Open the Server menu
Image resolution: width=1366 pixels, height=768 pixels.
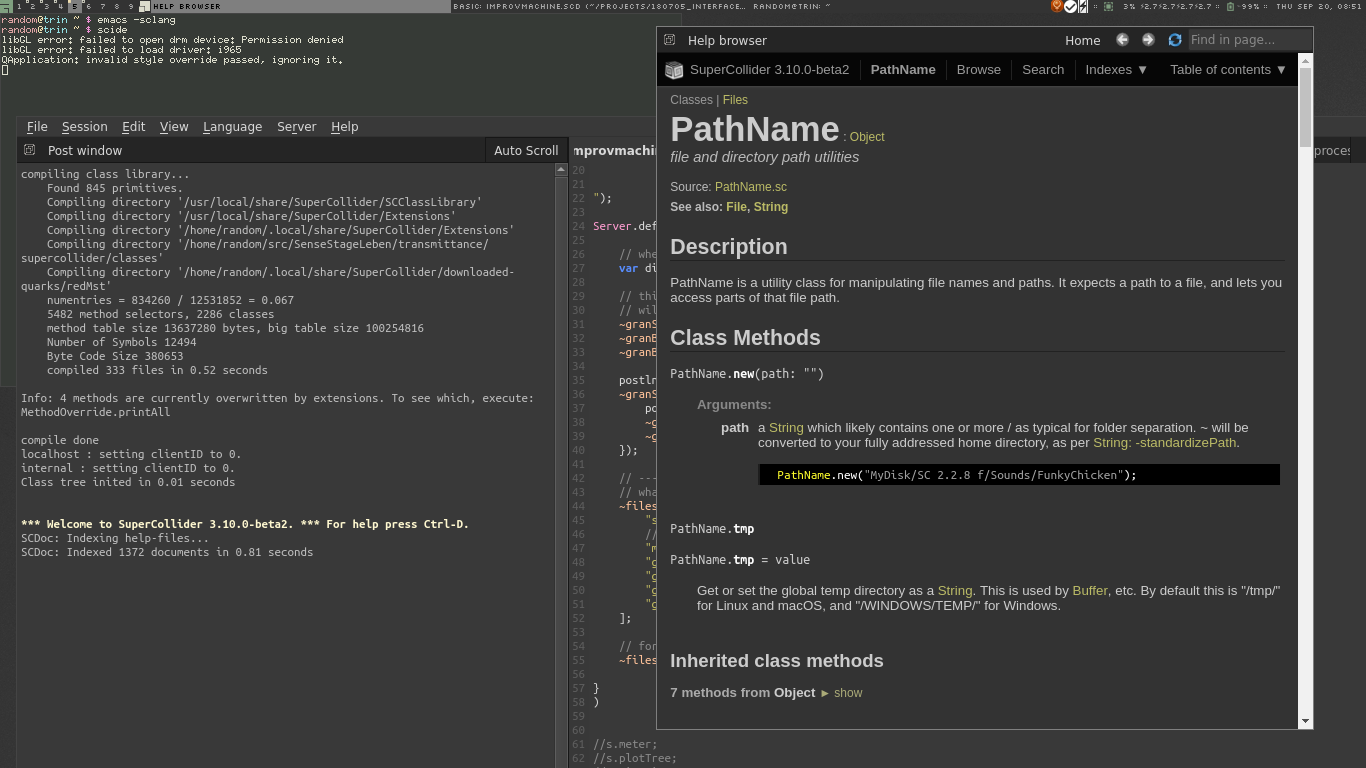[296, 127]
